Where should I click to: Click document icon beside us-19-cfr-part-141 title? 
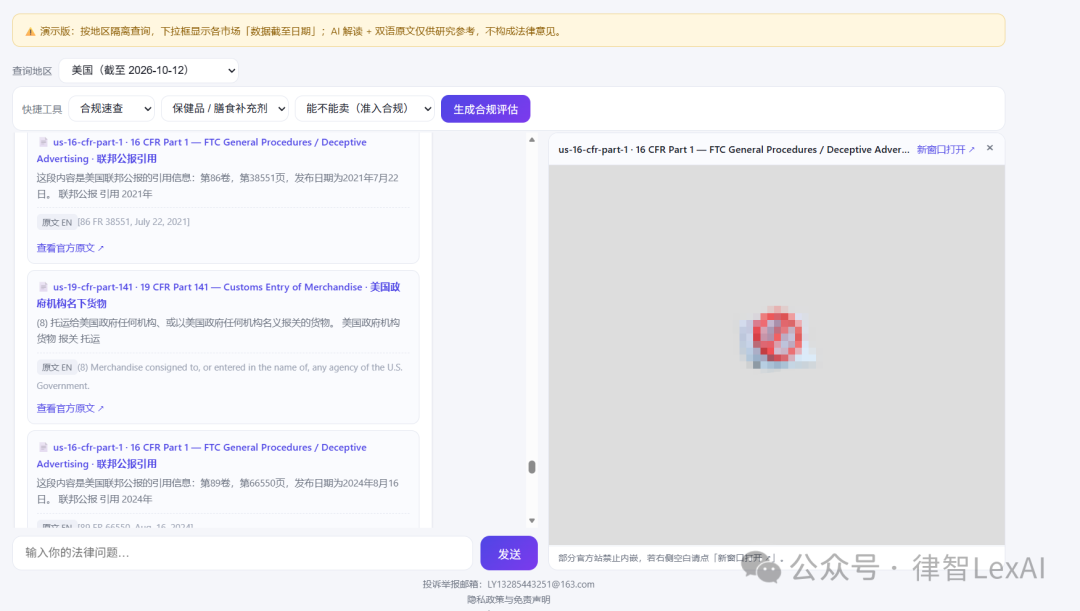43,287
